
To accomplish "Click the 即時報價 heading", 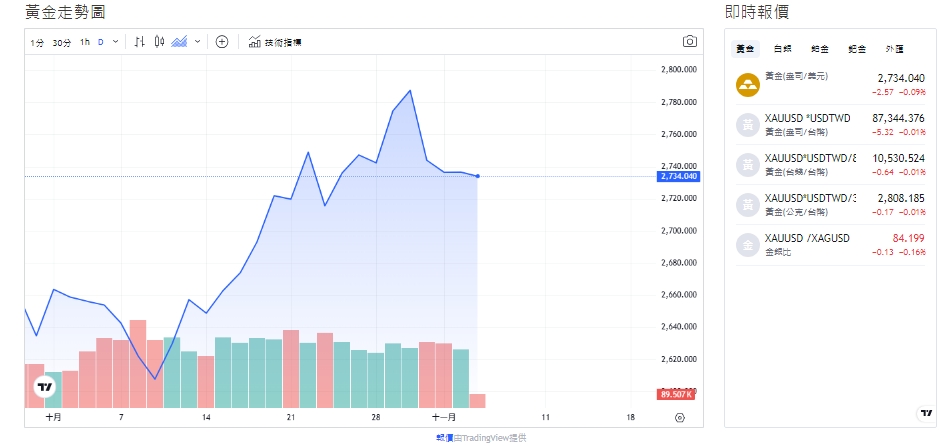I will pos(757,11).
